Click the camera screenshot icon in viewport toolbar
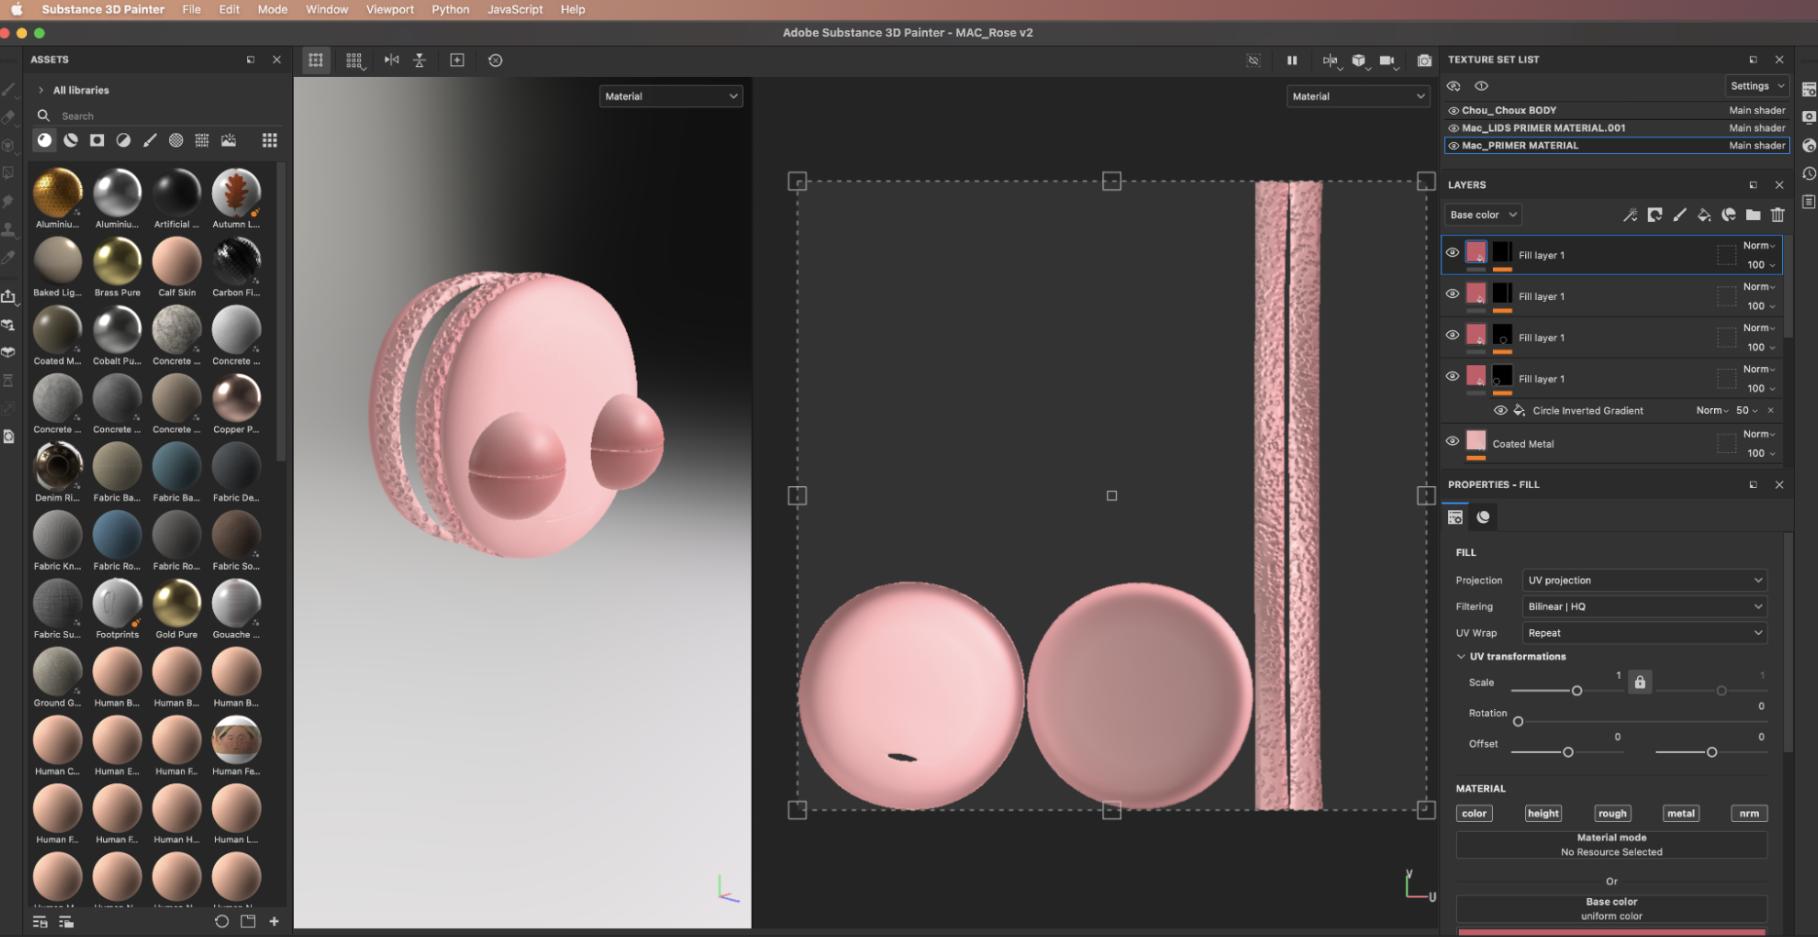This screenshot has width=1818, height=937. (1424, 61)
